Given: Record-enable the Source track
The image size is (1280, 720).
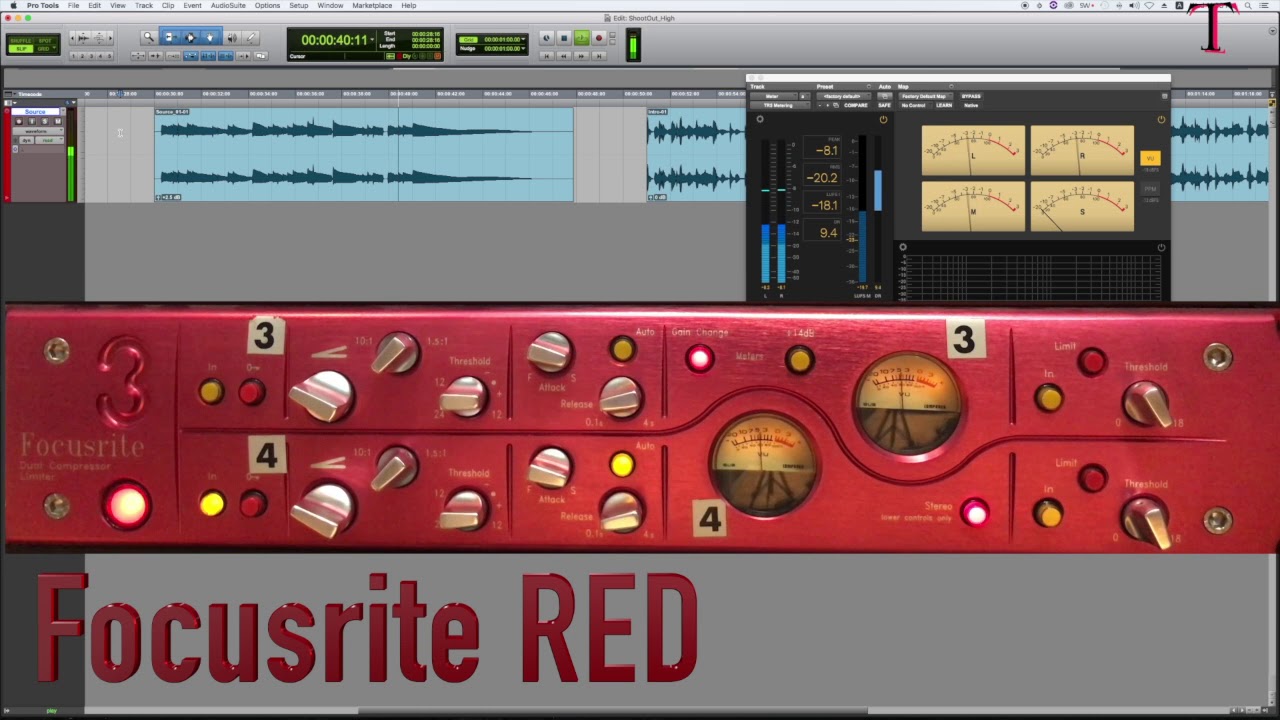Looking at the screenshot, I should point(19,121).
